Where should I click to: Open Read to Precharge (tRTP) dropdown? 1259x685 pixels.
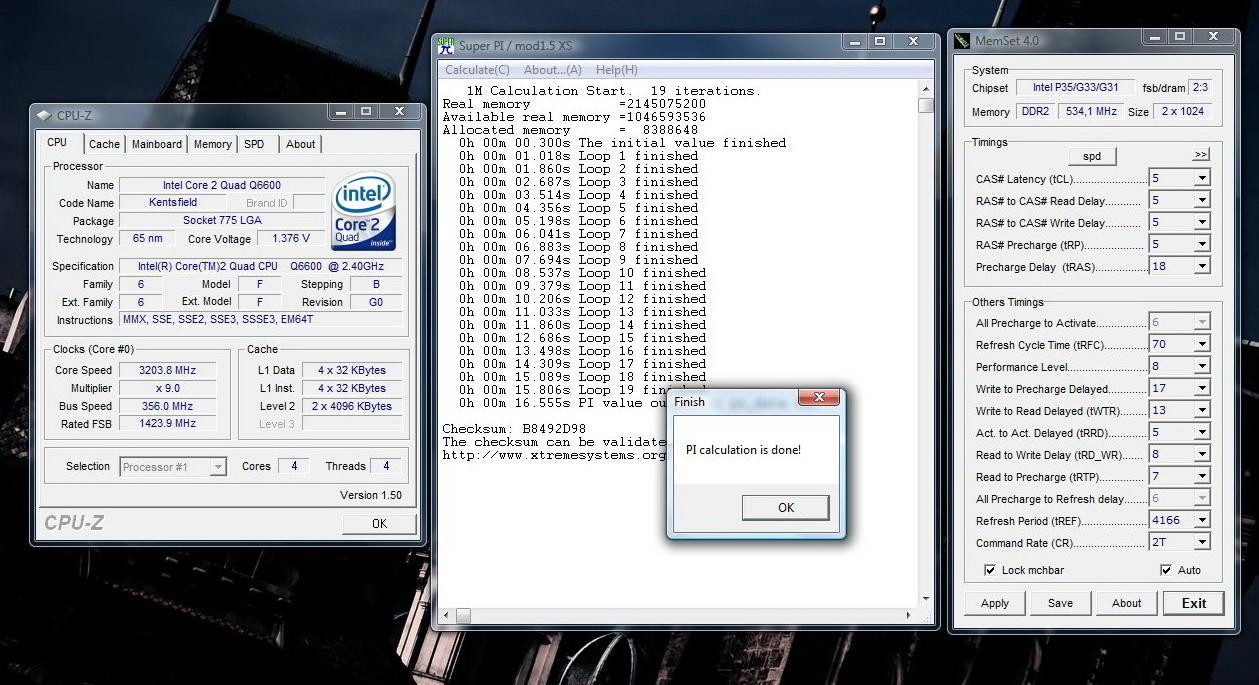pyautogui.click(x=1202, y=476)
